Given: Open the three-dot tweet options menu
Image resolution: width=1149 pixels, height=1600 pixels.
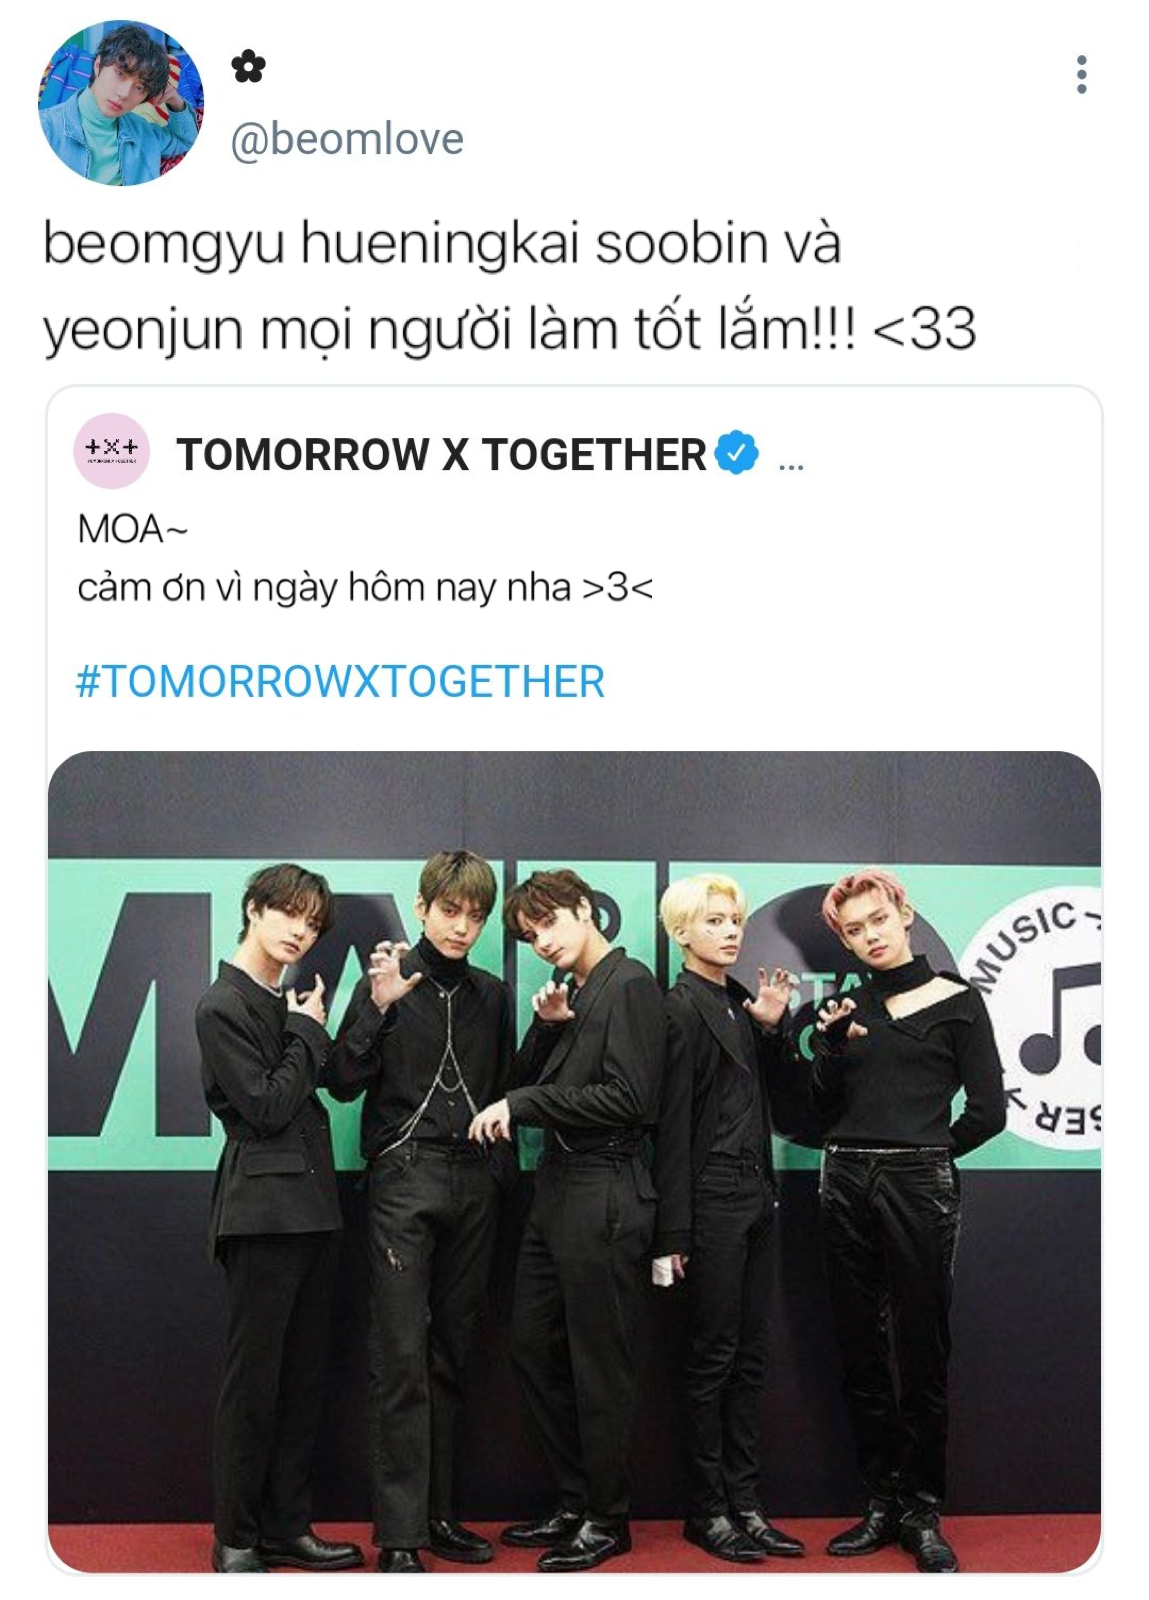Looking at the screenshot, I should pyautogui.click(x=1081, y=74).
